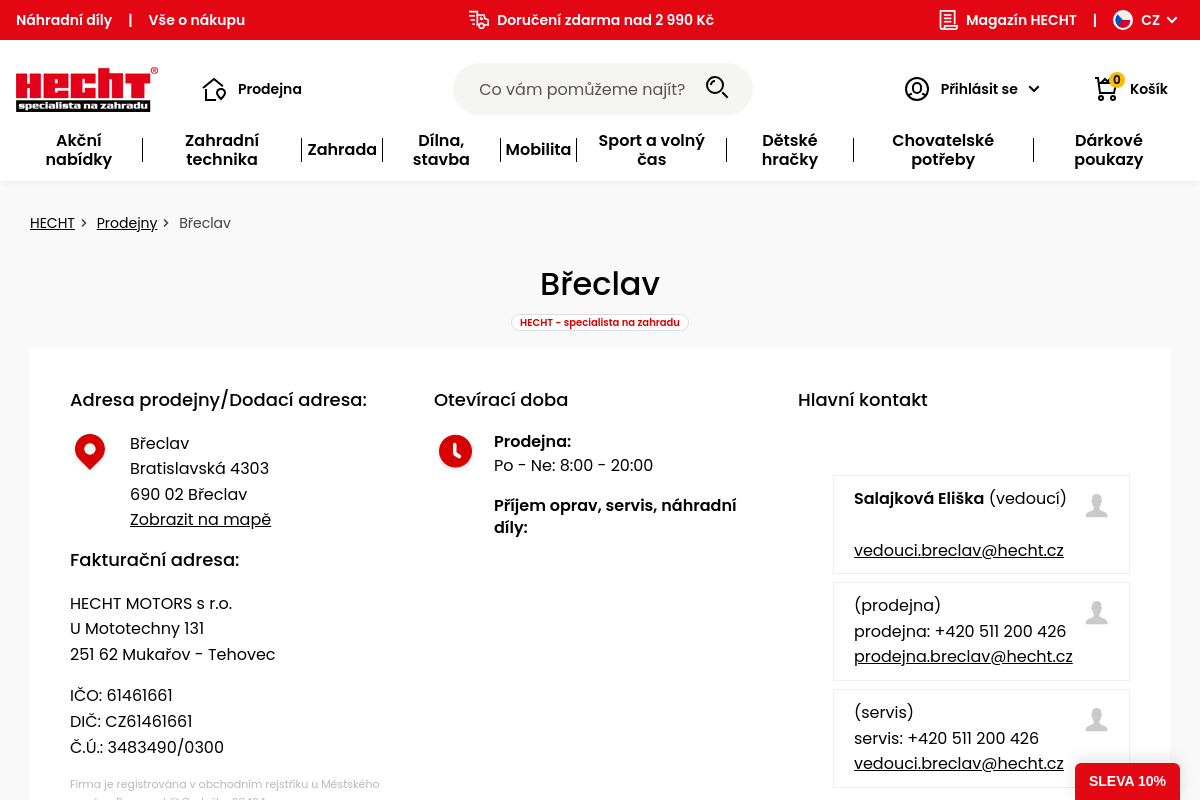Open Chovatelské potřeby menu

(943, 150)
